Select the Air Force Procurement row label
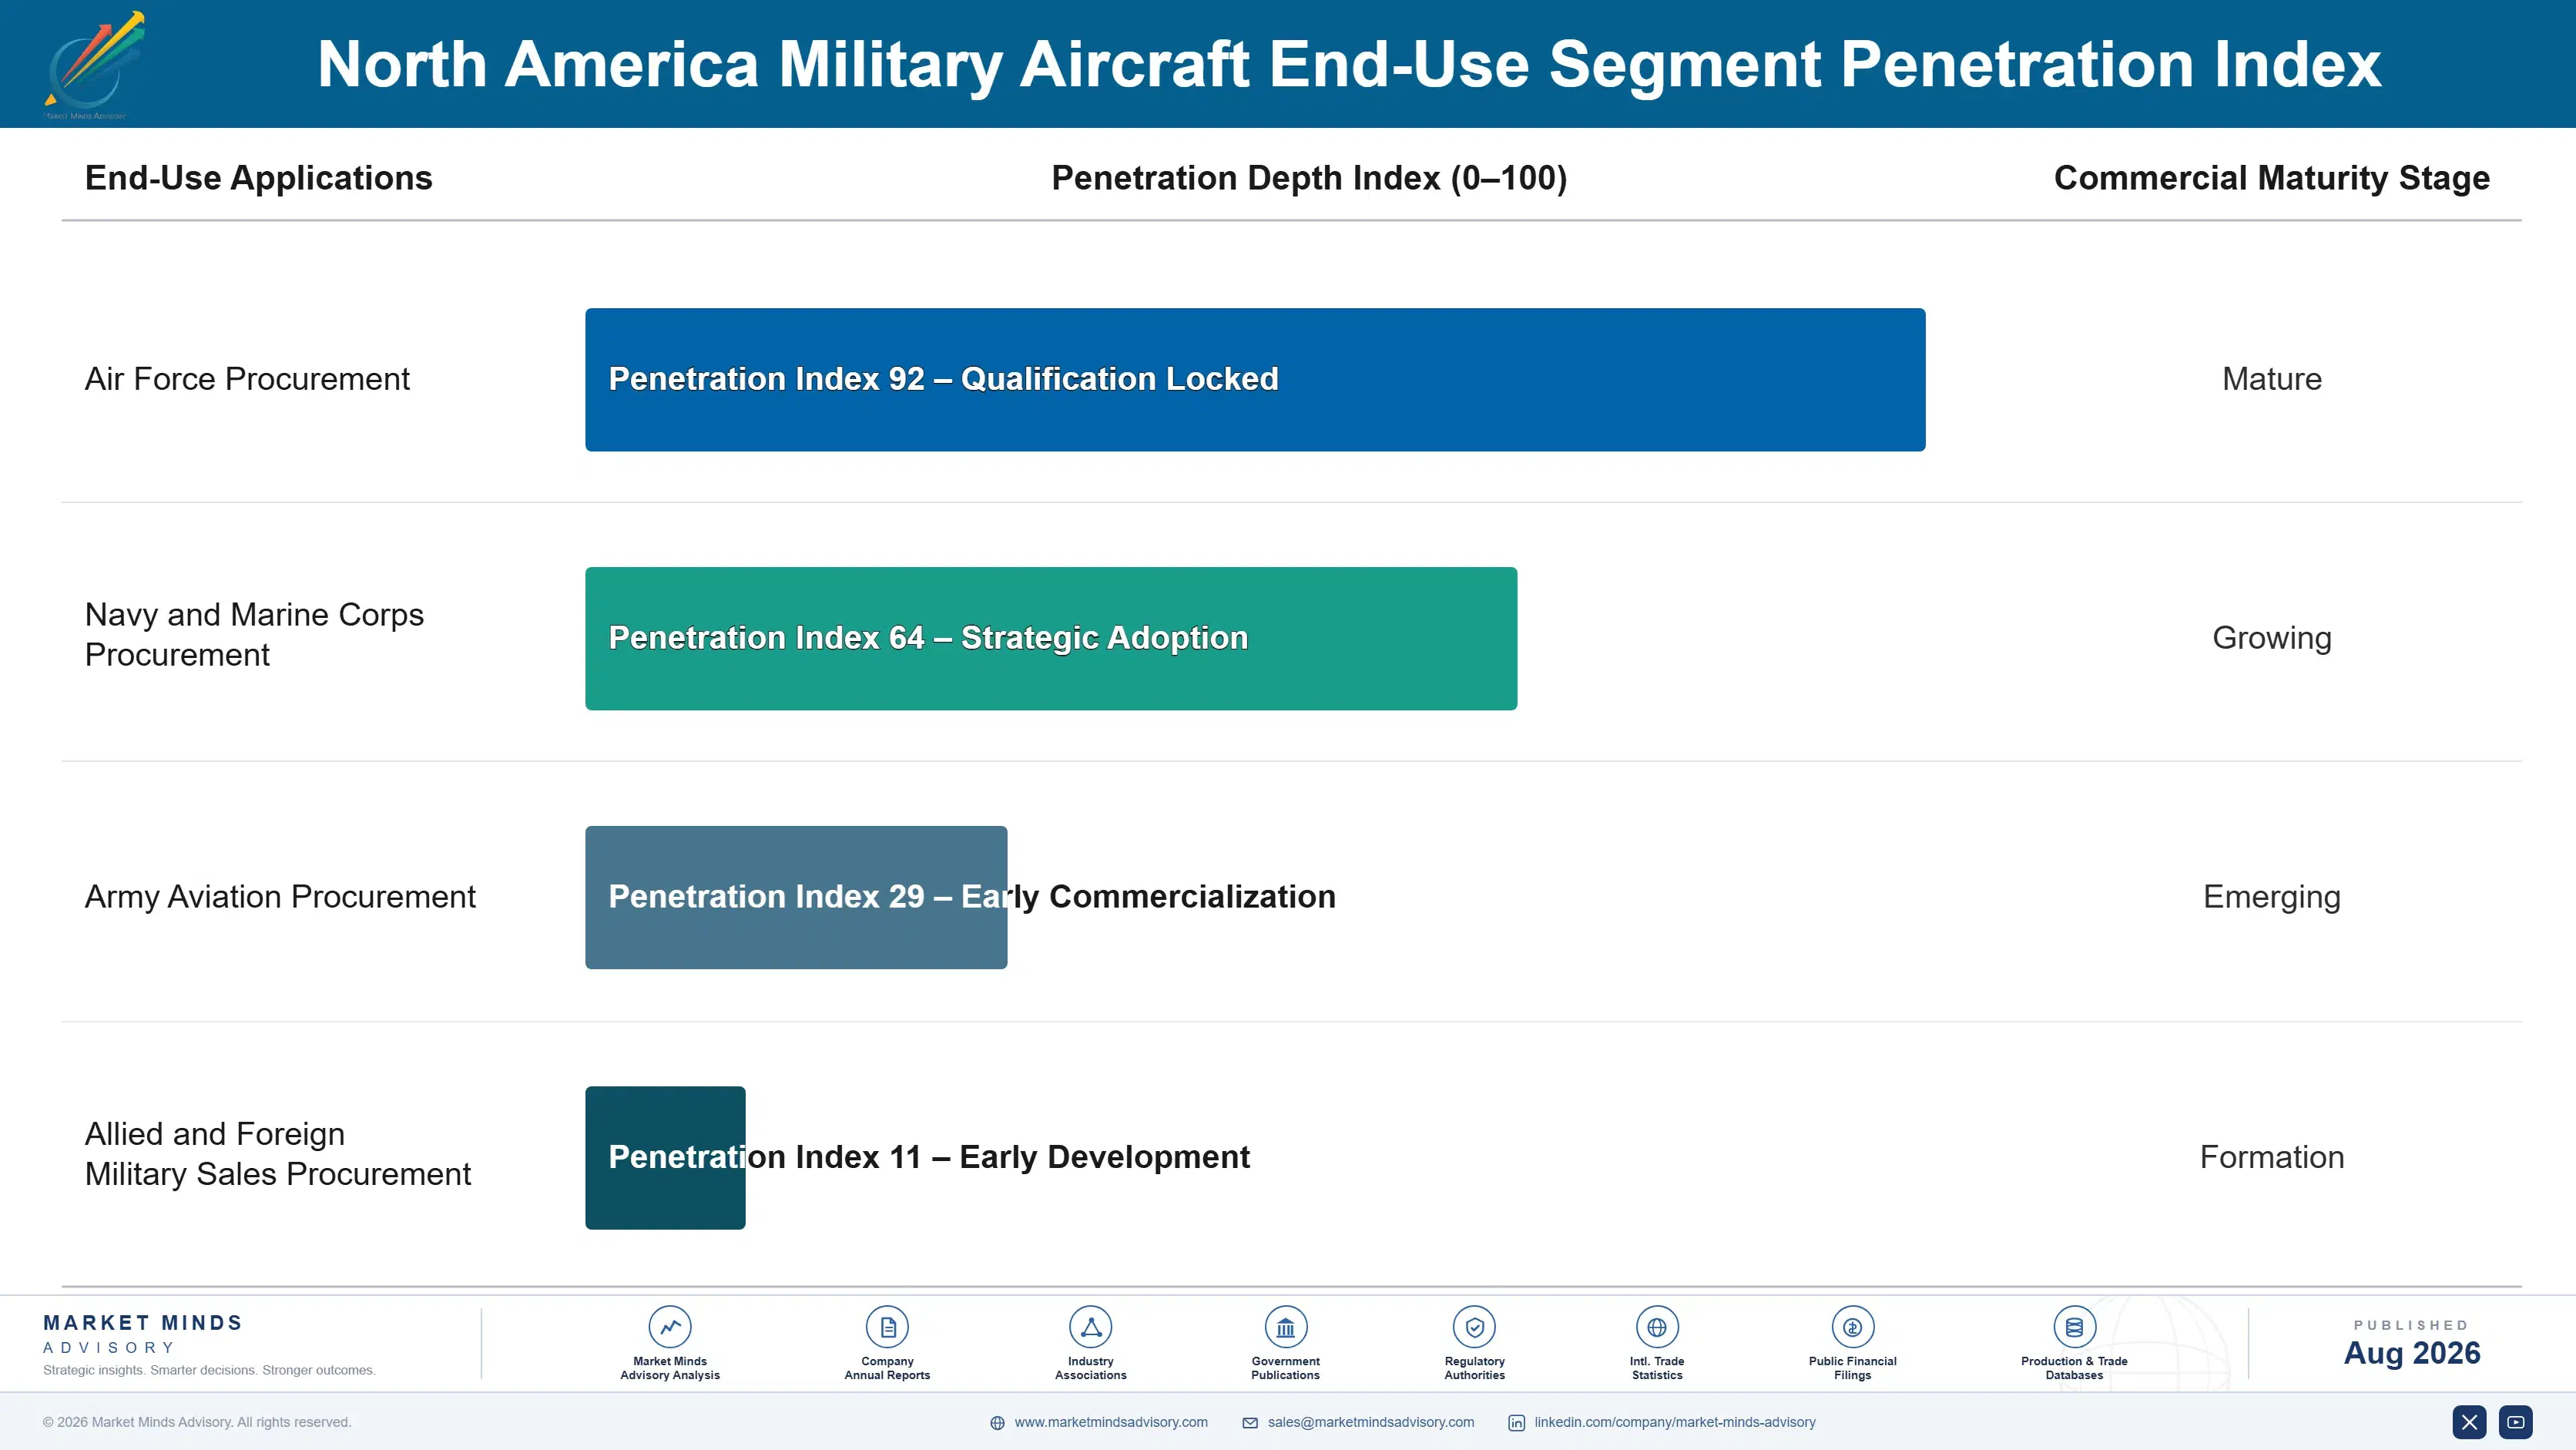Image resolution: width=2576 pixels, height=1450 pixels. 247,379
